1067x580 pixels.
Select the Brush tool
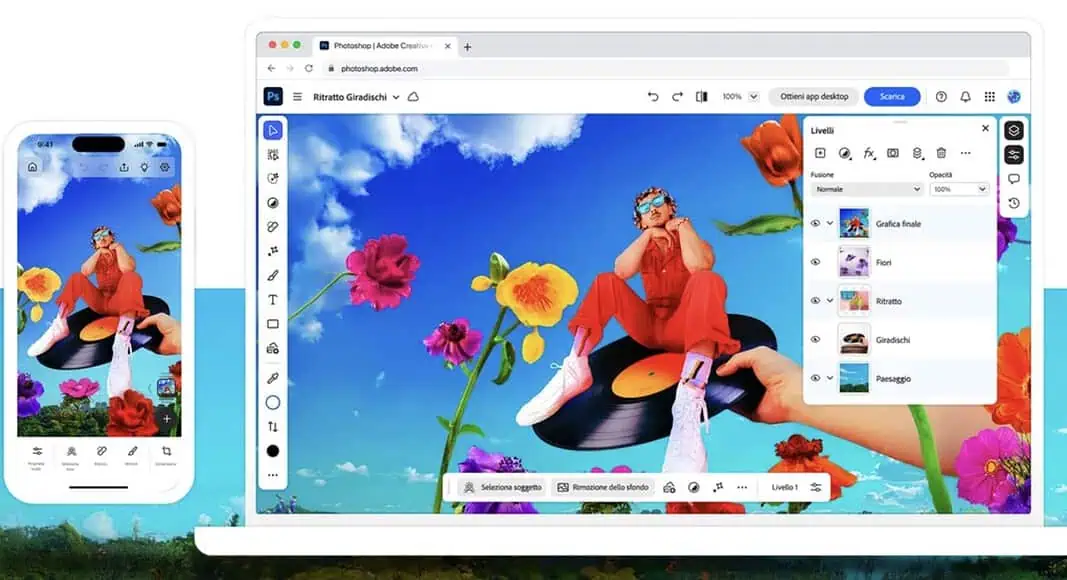[x=272, y=275]
